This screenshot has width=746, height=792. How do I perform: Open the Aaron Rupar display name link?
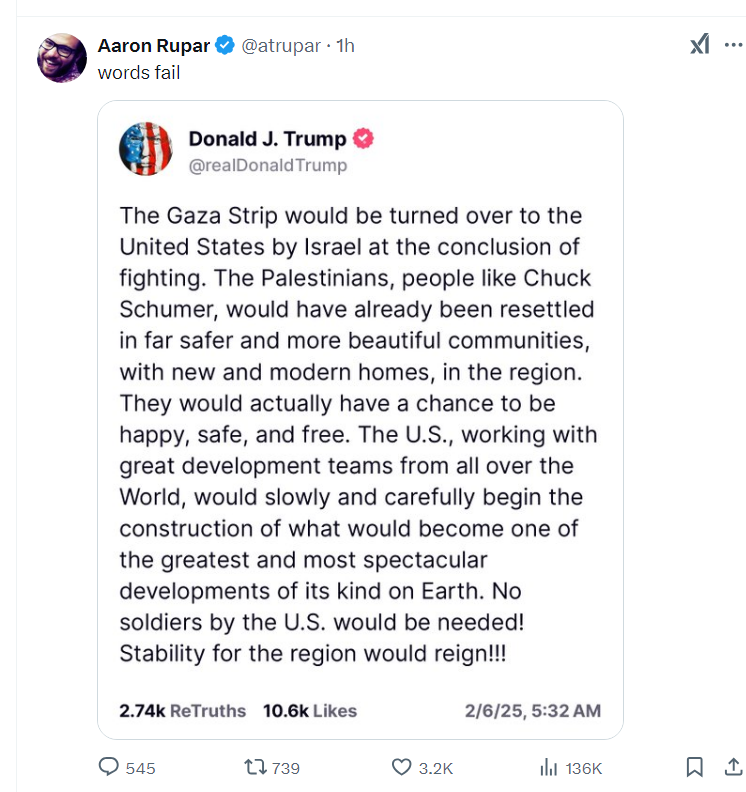click(x=155, y=46)
